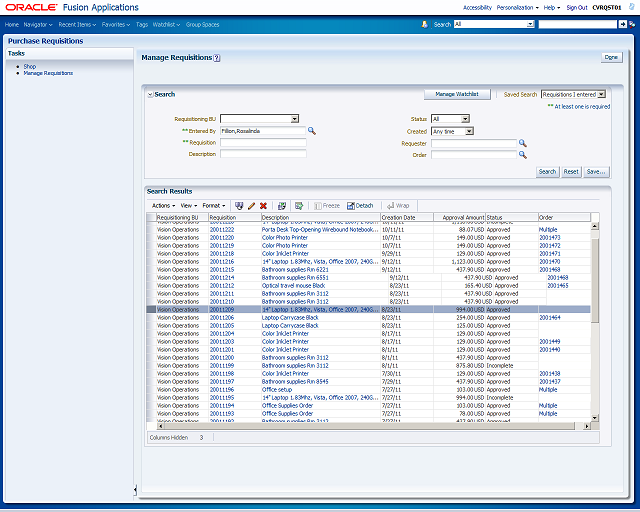Sort by the Approval Amount column header
This screenshot has height=512, width=640.
pyautogui.click(x=459, y=218)
